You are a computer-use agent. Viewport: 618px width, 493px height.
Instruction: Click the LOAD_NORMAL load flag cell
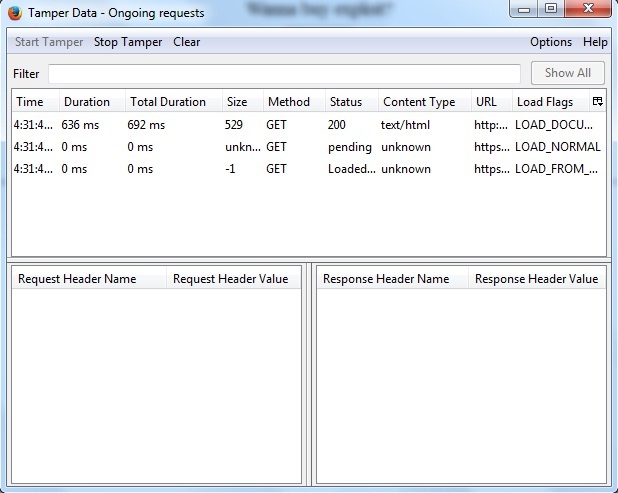tap(558, 147)
